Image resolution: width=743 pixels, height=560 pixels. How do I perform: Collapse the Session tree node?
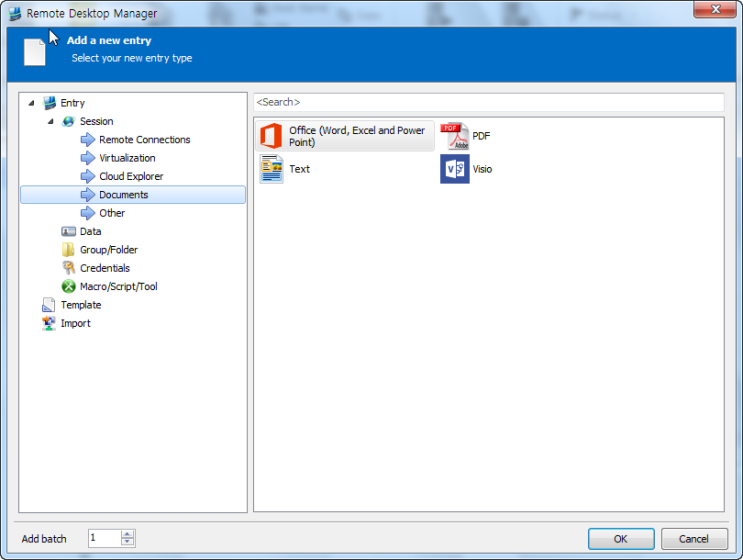(51, 121)
